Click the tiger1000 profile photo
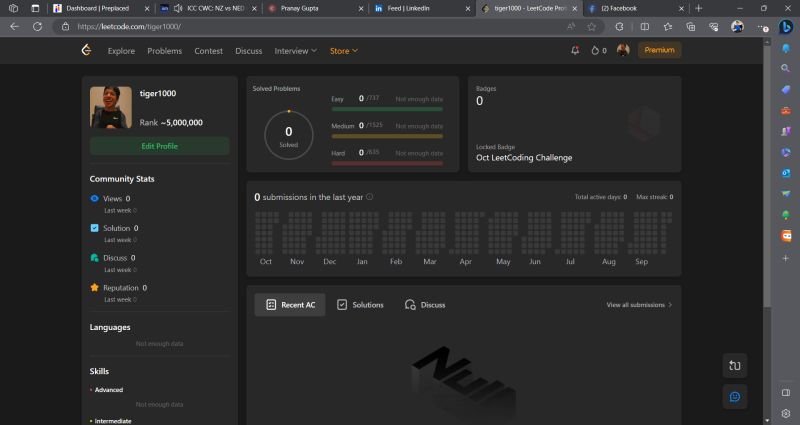 (111, 107)
